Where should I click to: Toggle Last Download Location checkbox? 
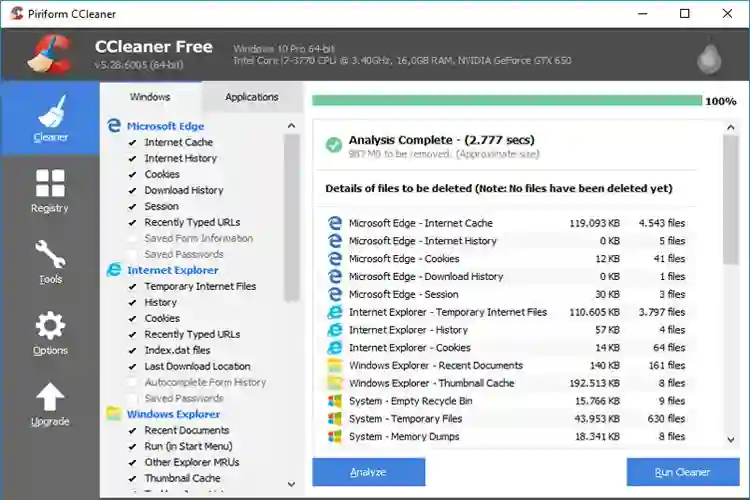click(132, 367)
